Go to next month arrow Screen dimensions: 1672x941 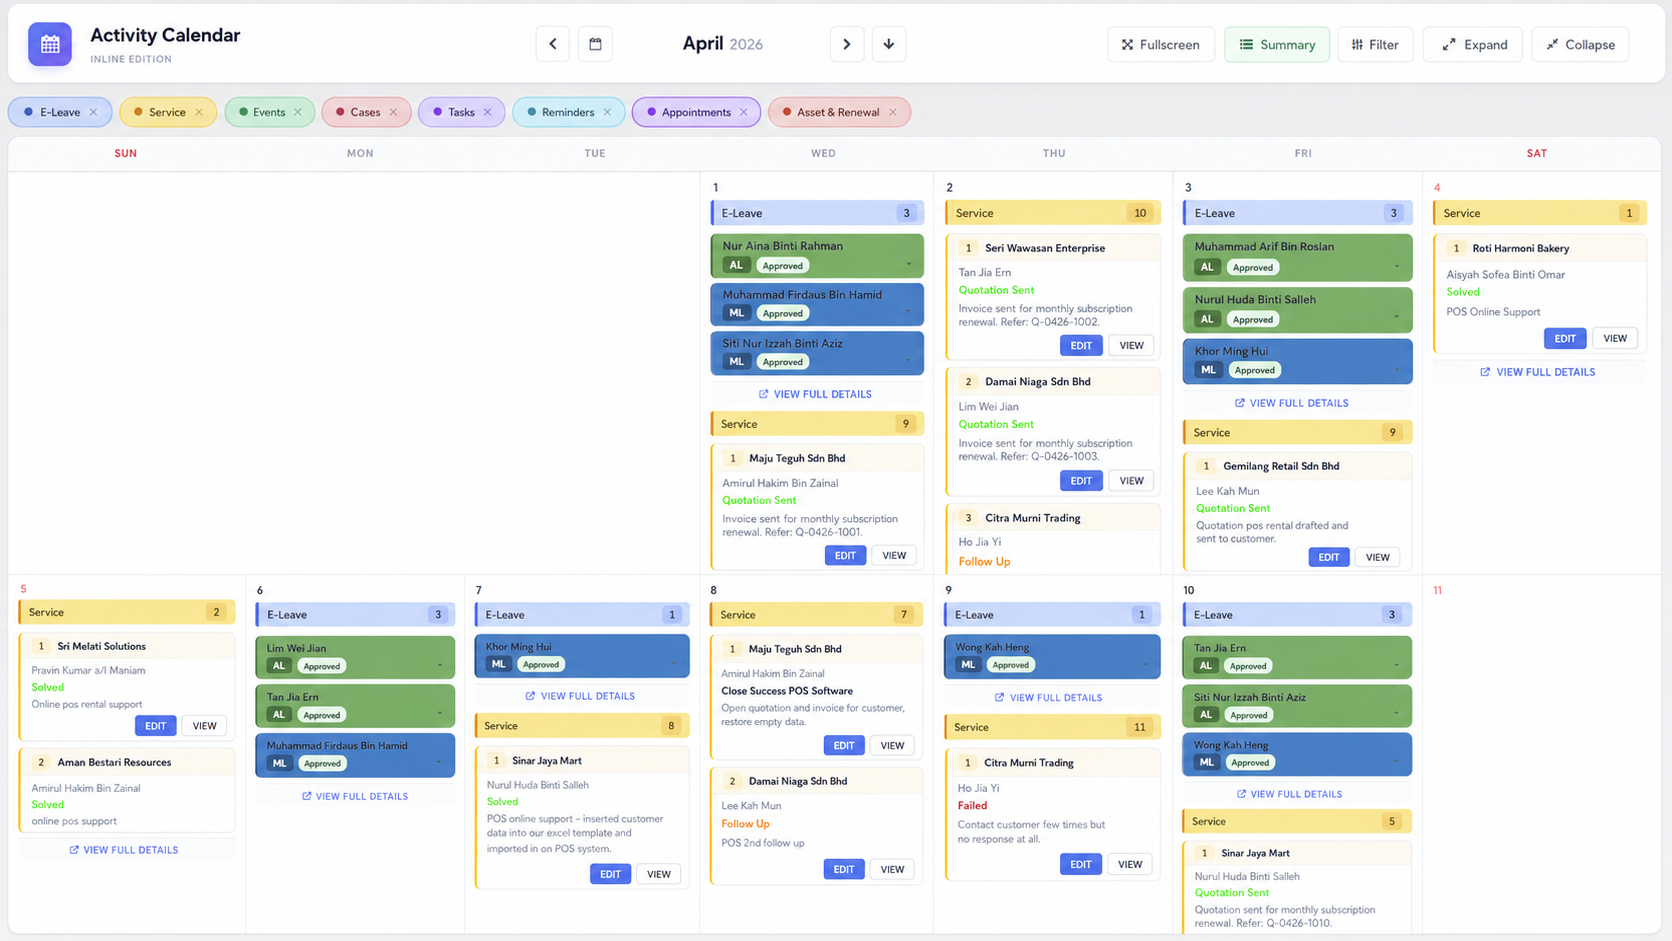coord(847,44)
